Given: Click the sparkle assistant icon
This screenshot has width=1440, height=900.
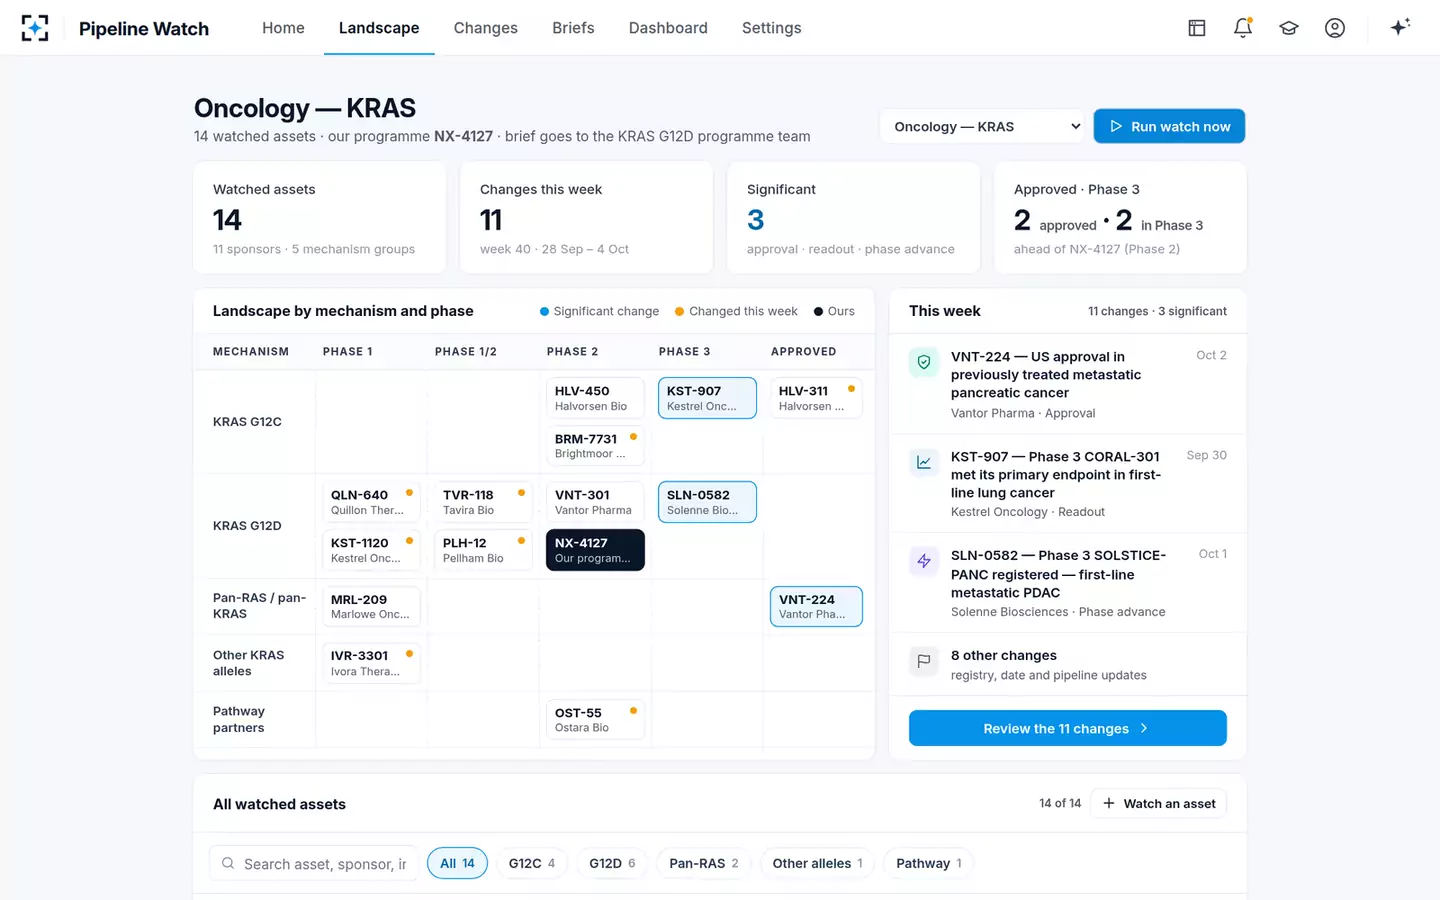Looking at the screenshot, I should point(1400,27).
